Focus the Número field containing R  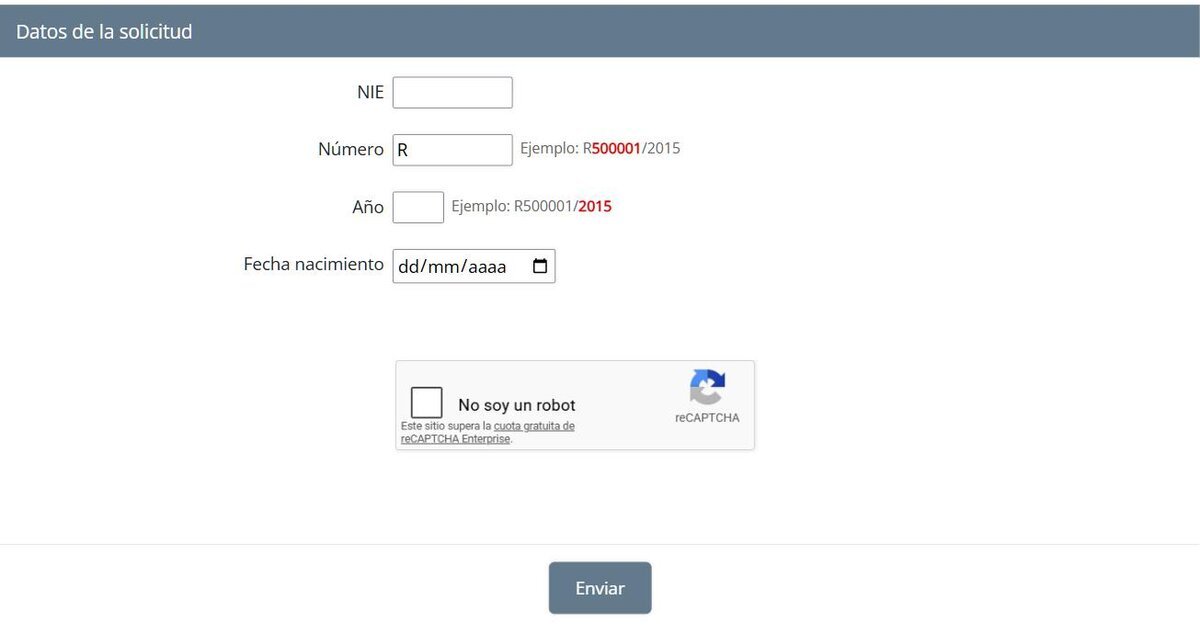tap(452, 150)
